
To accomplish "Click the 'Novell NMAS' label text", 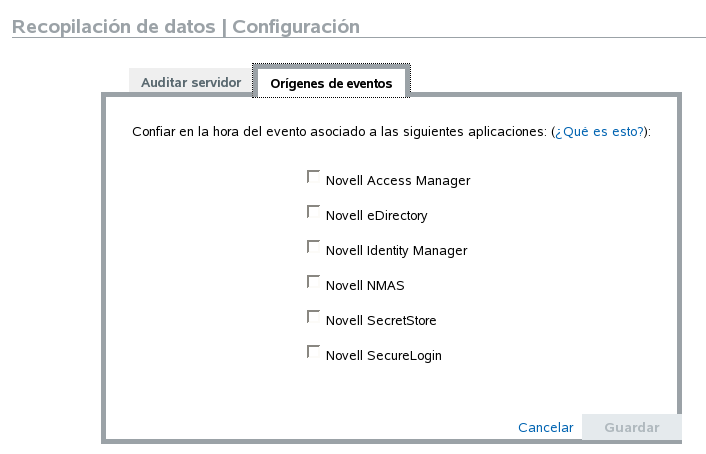I will [x=365, y=286].
